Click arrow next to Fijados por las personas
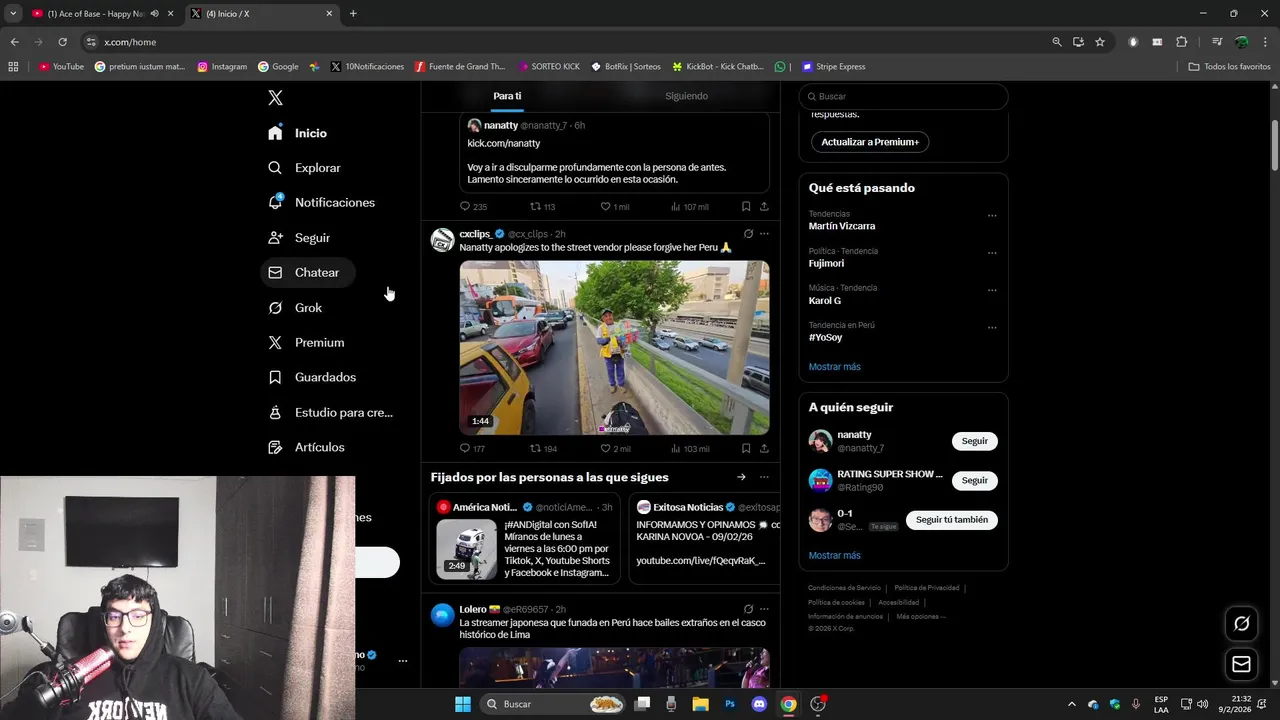 point(741,477)
